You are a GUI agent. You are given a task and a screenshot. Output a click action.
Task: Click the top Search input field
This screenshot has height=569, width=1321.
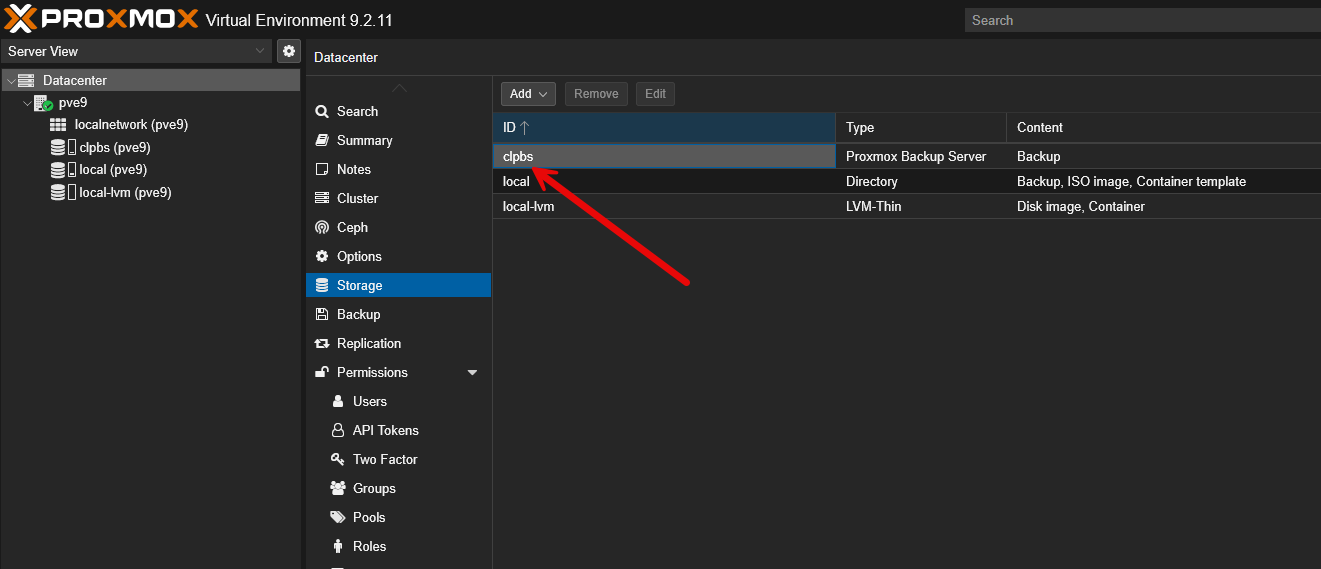(1143, 20)
